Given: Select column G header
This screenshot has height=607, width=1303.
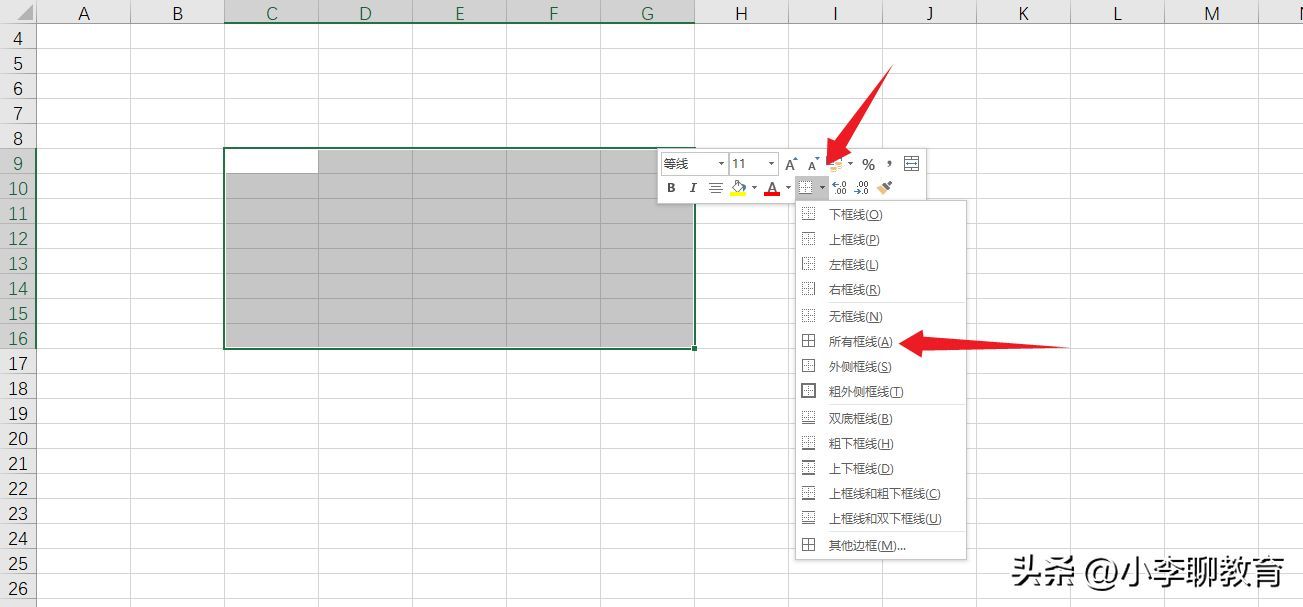Looking at the screenshot, I should click(x=647, y=13).
